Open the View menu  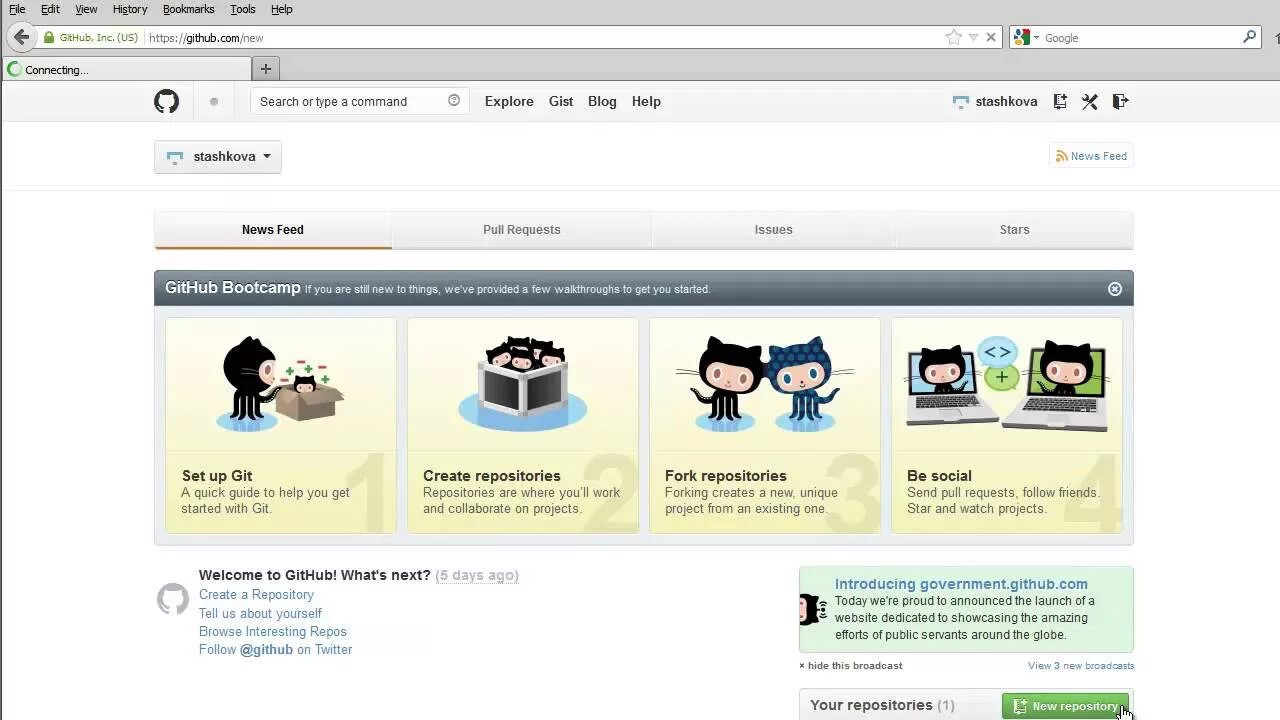pyautogui.click(x=86, y=9)
